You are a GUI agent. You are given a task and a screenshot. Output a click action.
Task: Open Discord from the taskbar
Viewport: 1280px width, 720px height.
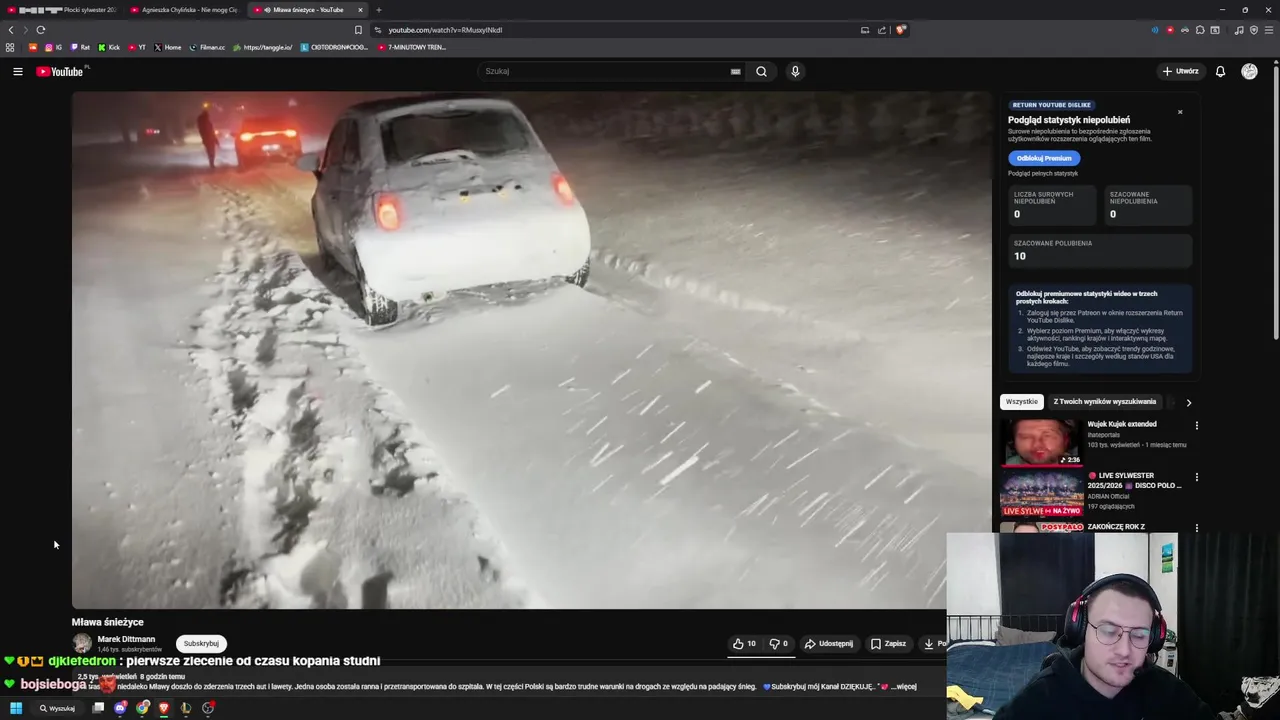pyautogui.click(x=120, y=708)
